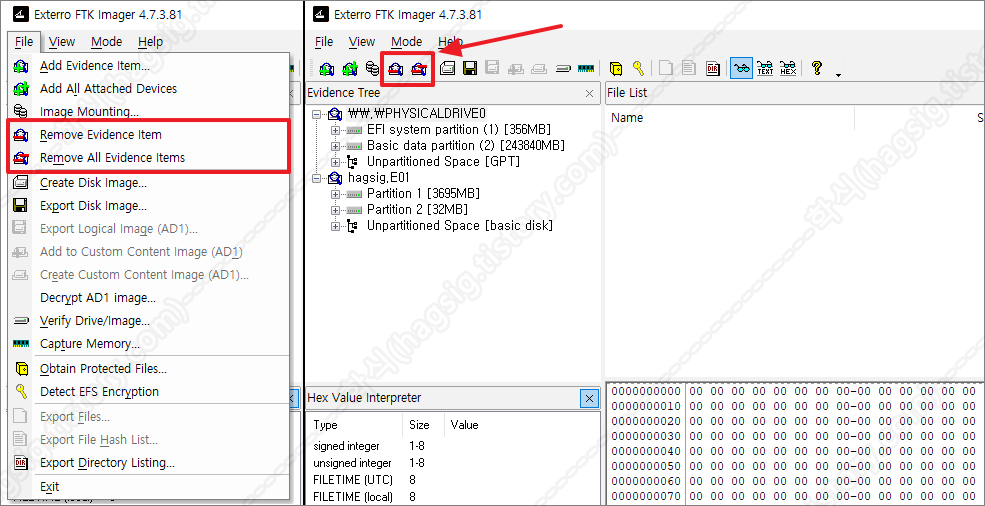
Task: Expand Unpartitioned Space [GPT] node
Action: pos(335,162)
